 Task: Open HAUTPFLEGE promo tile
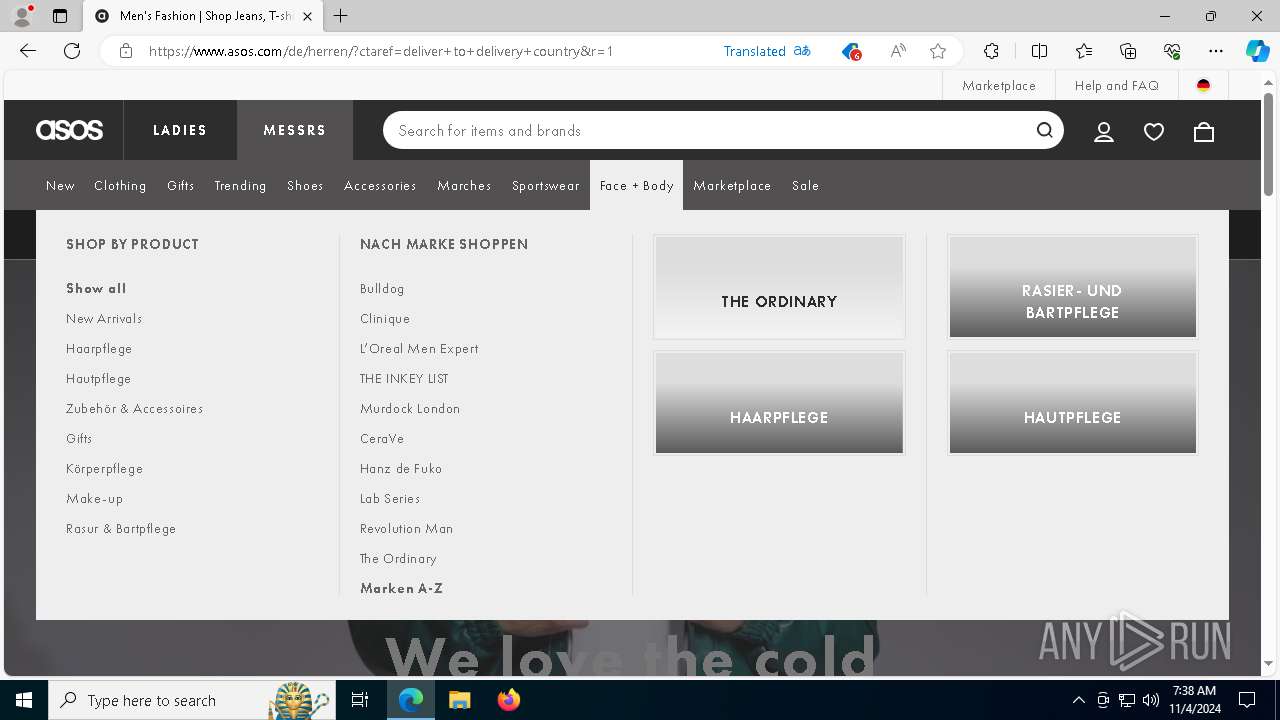coord(1072,403)
